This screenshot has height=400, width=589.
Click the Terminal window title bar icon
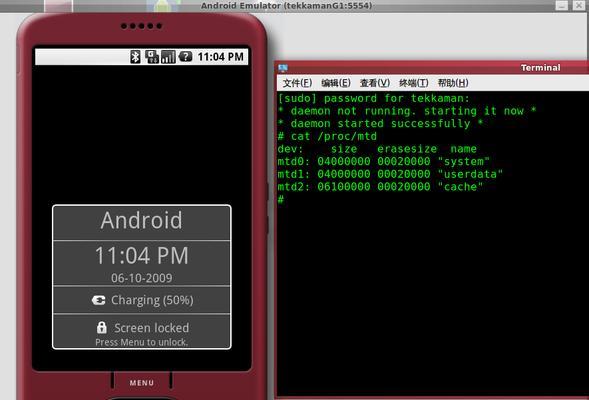(283, 68)
